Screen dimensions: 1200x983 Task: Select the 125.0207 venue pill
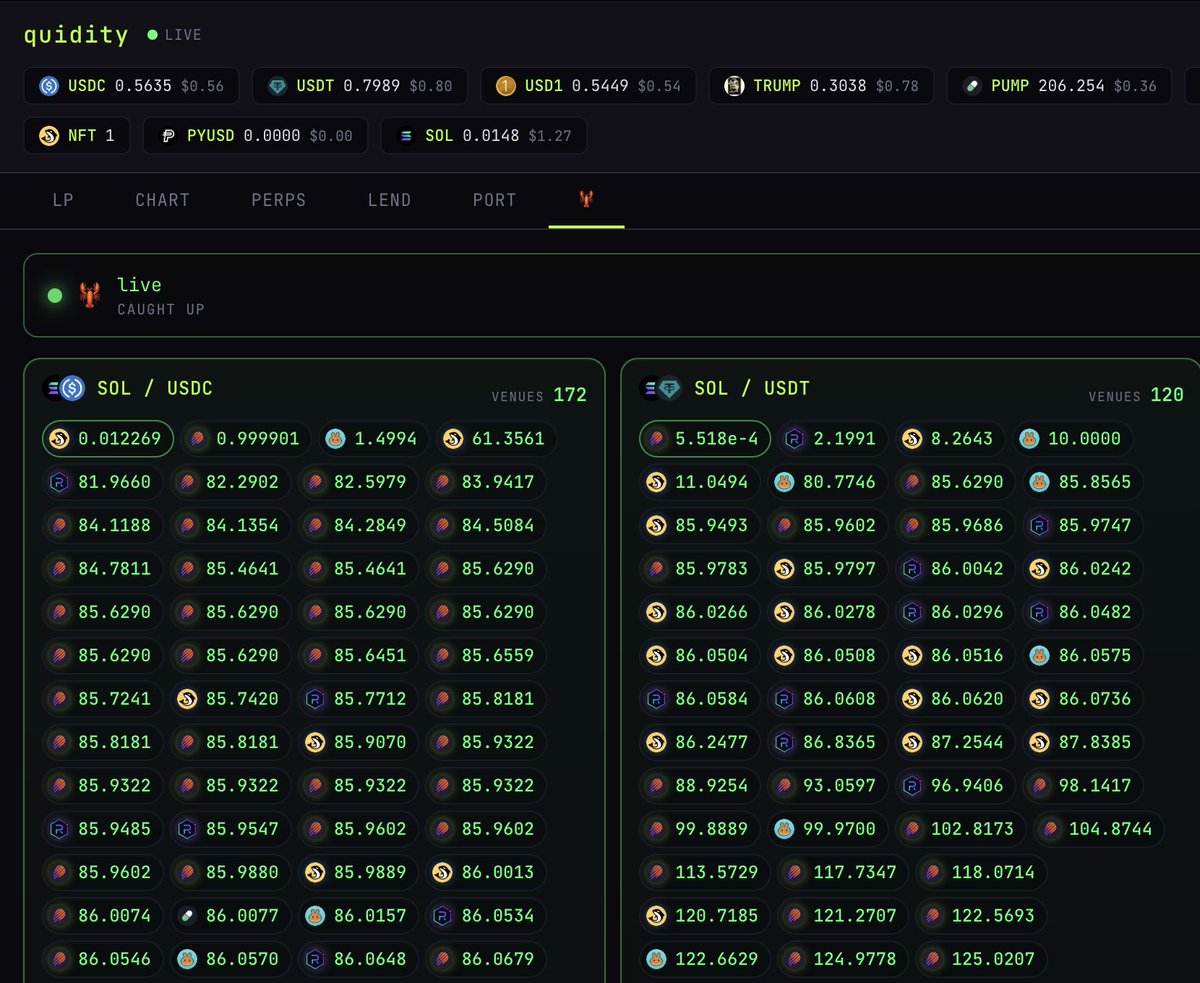coord(981,958)
